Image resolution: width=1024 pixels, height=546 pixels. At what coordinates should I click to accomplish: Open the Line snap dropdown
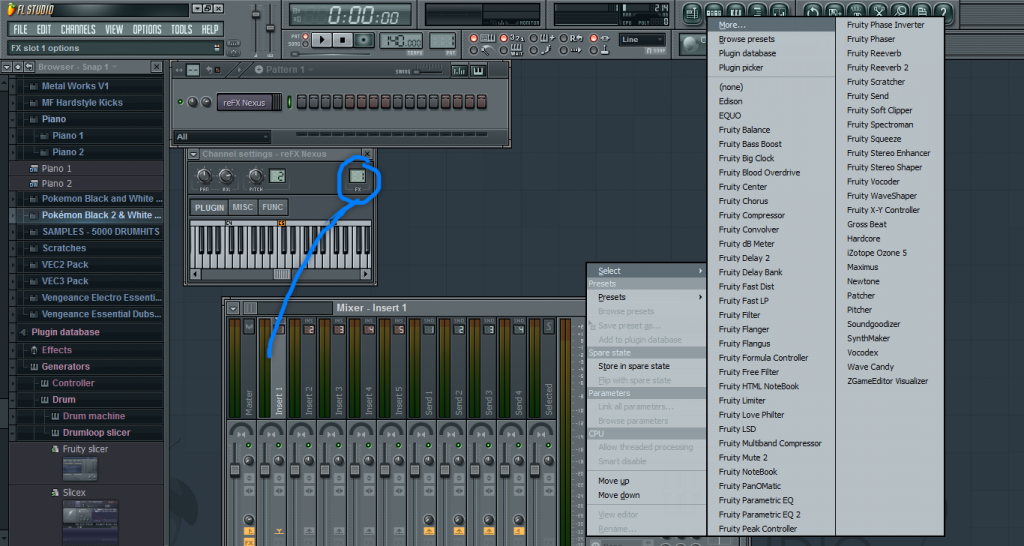click(643, 40)
